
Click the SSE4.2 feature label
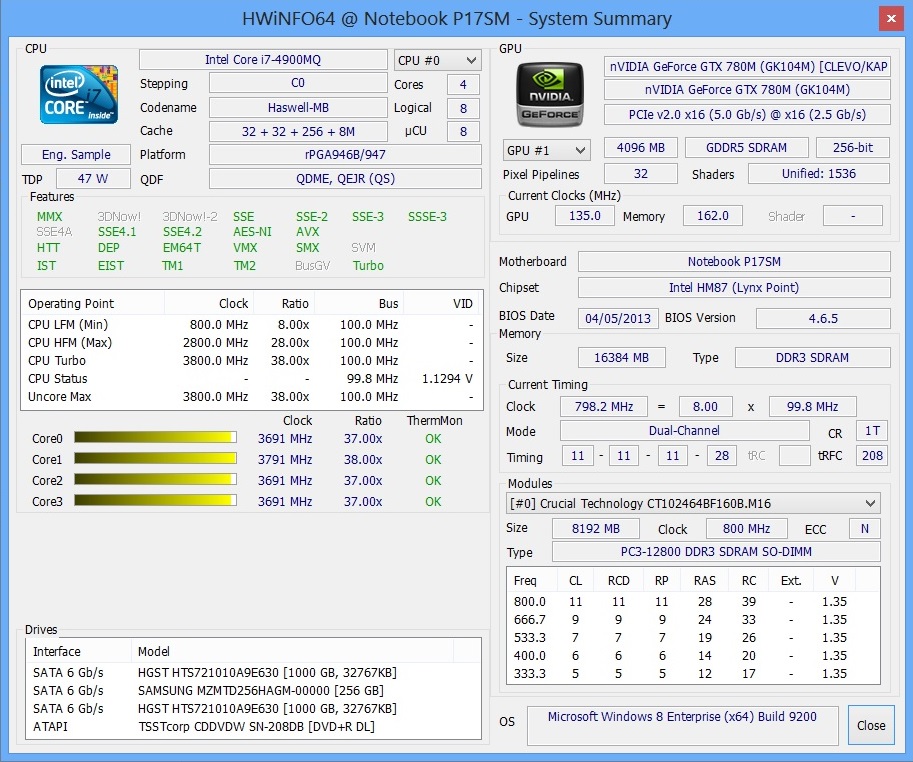click(182, 232)
